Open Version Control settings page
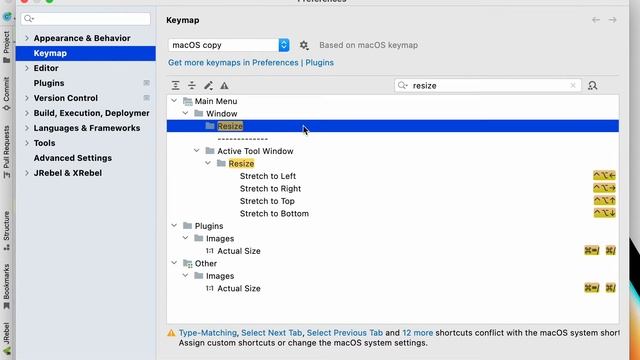Screen dimensions: 640x360 point(66,98)
